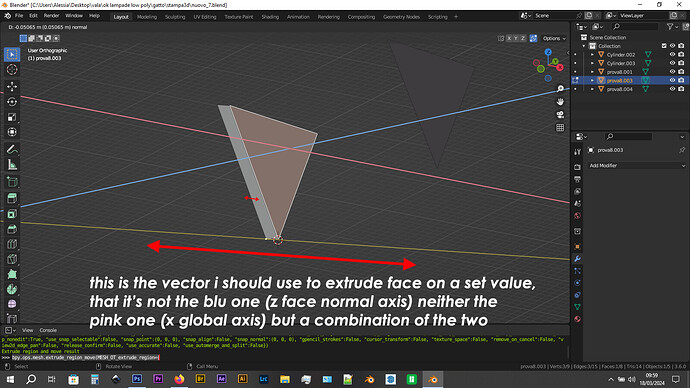Open Object properties tab
This screenshot has width=690, height=388.
577,246
